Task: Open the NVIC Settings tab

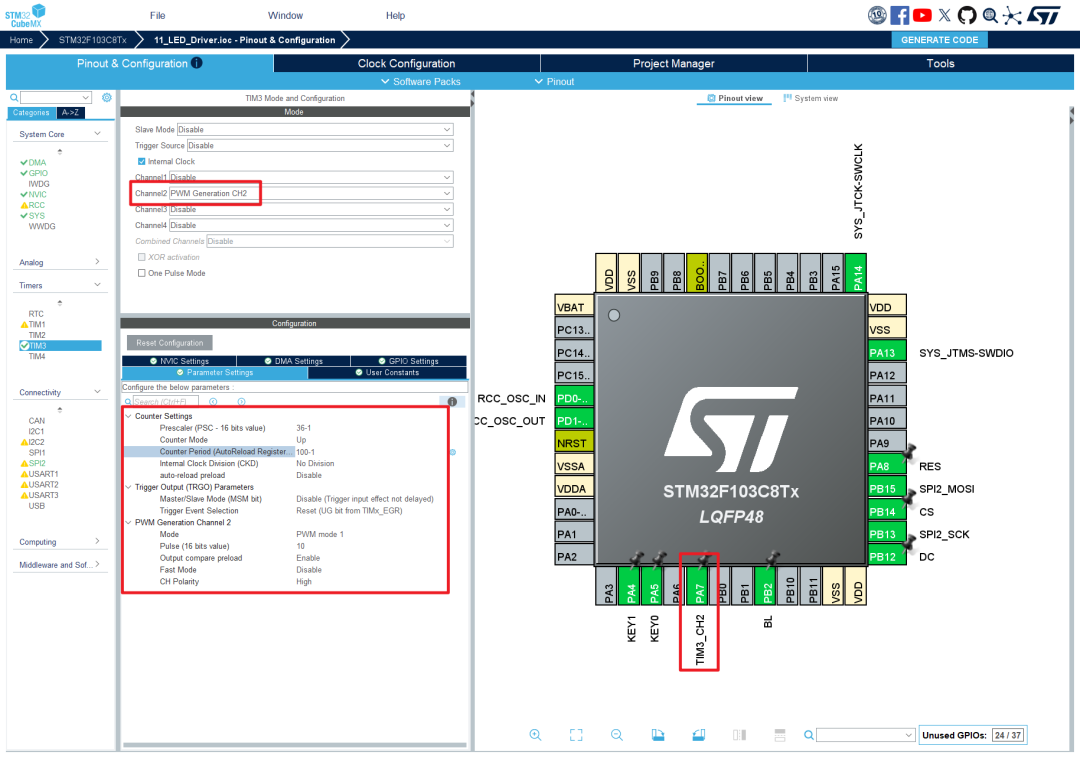Action: (179, 361)
